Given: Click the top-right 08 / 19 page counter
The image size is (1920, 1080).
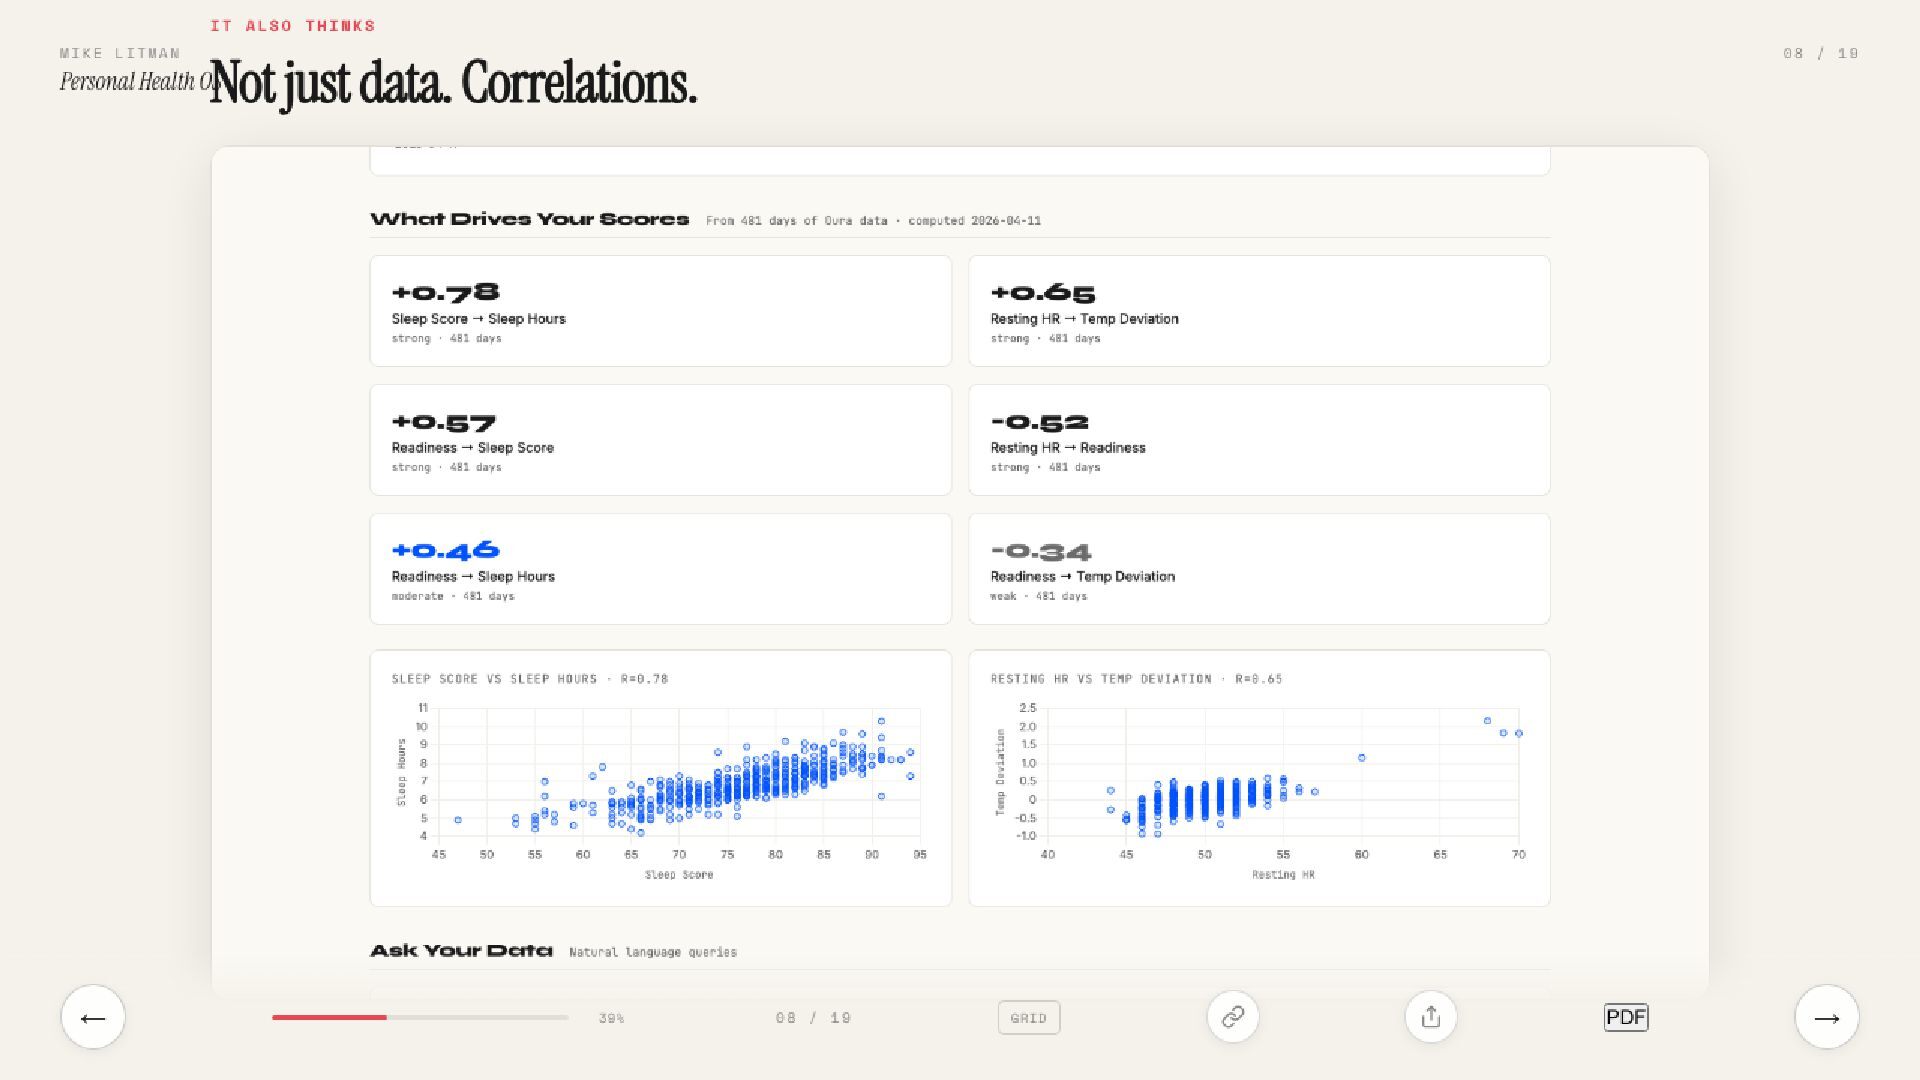Looking at the screenshot, I should (1819, 54).
